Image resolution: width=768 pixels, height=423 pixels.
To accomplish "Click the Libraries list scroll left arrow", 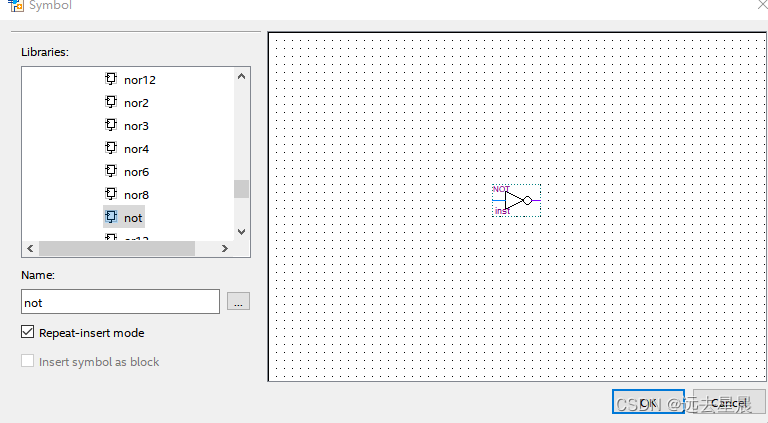I will [30, 249].
